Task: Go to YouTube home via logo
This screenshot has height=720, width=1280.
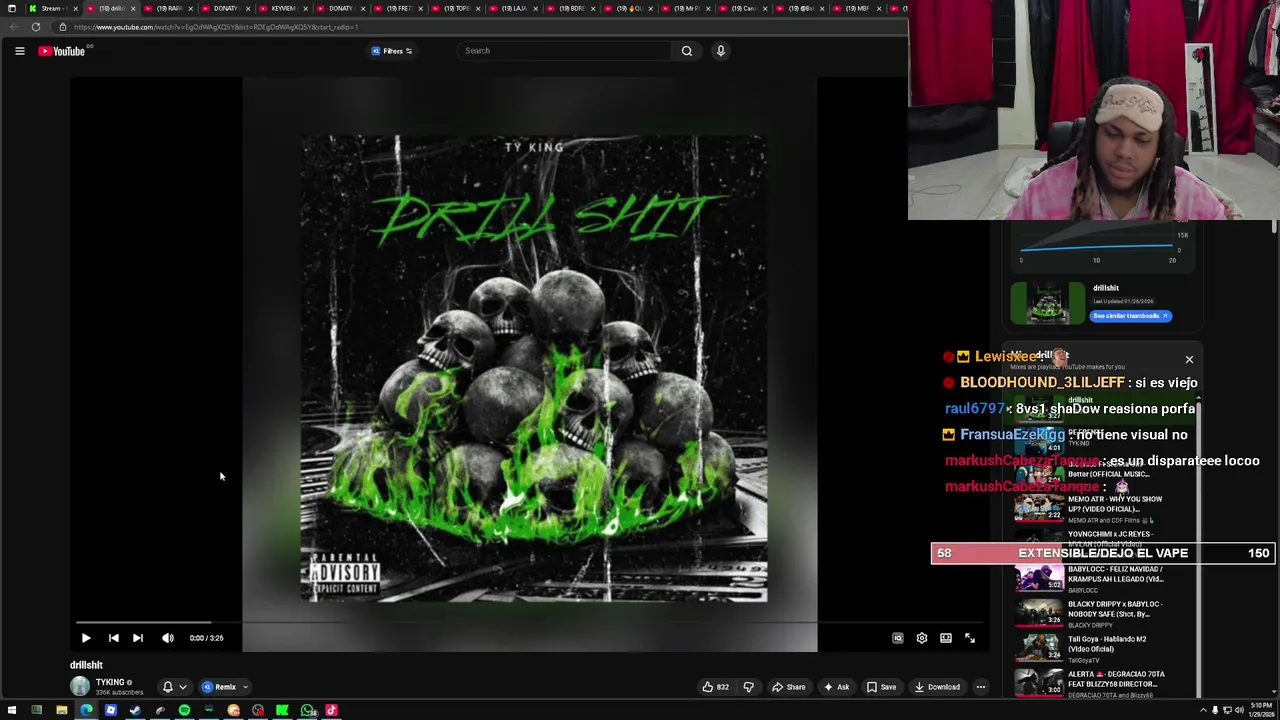Action: (x=62, y=51)
